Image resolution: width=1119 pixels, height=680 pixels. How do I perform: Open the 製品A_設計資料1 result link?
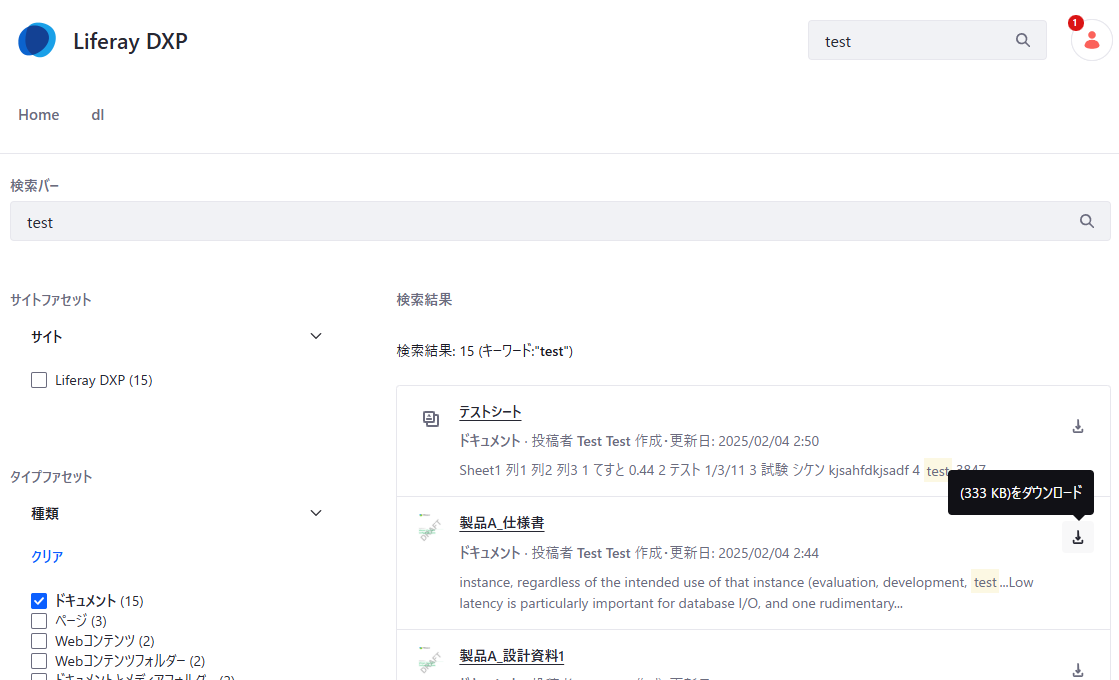511,656
